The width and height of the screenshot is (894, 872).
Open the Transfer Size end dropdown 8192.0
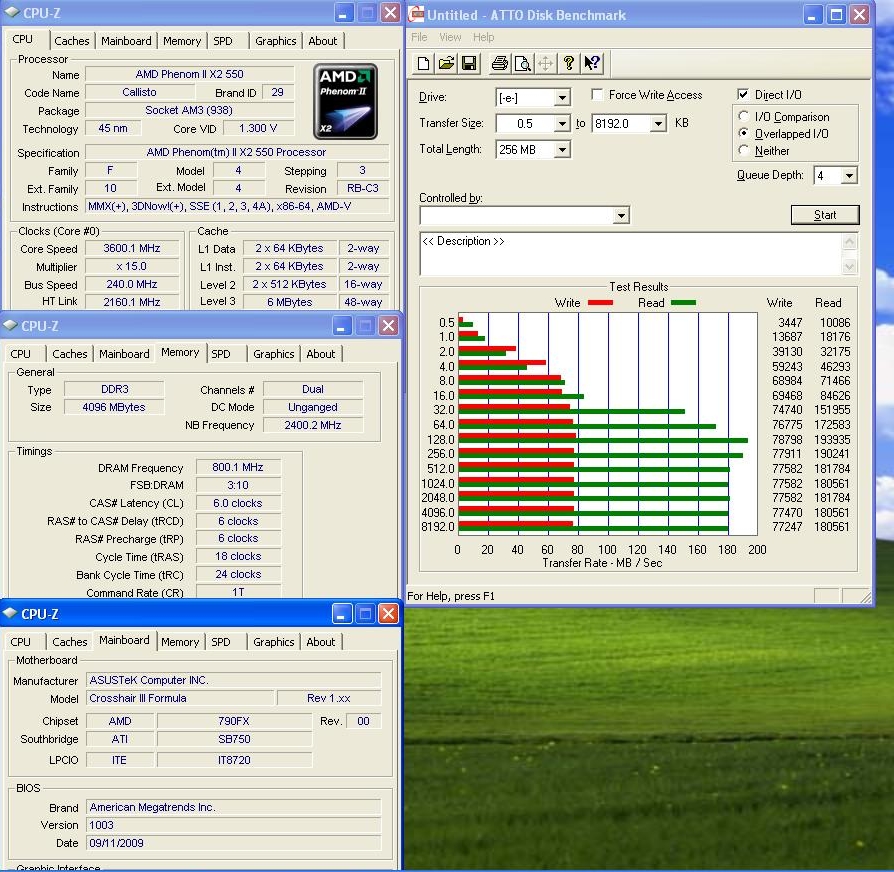(658, 124)
